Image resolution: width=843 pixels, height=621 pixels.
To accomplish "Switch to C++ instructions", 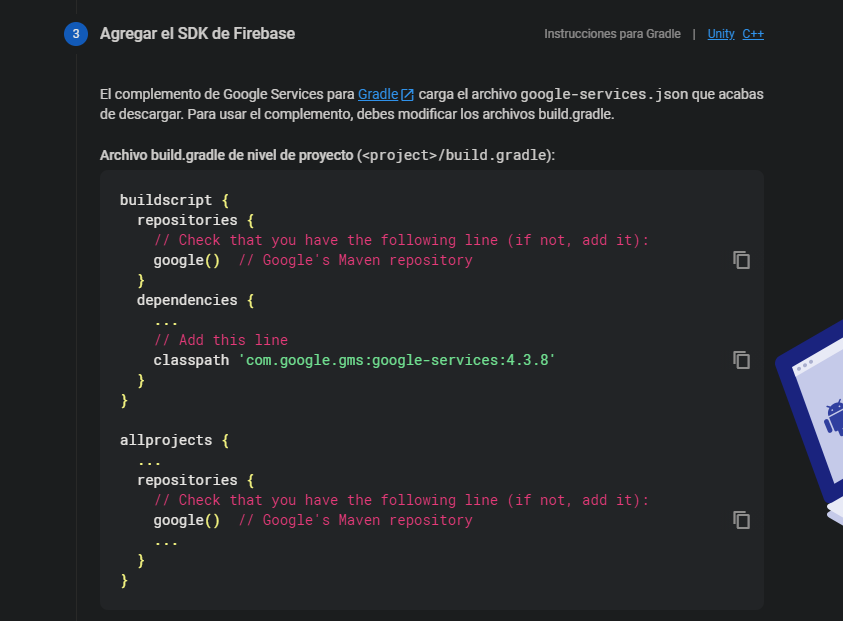I will 753,34.
